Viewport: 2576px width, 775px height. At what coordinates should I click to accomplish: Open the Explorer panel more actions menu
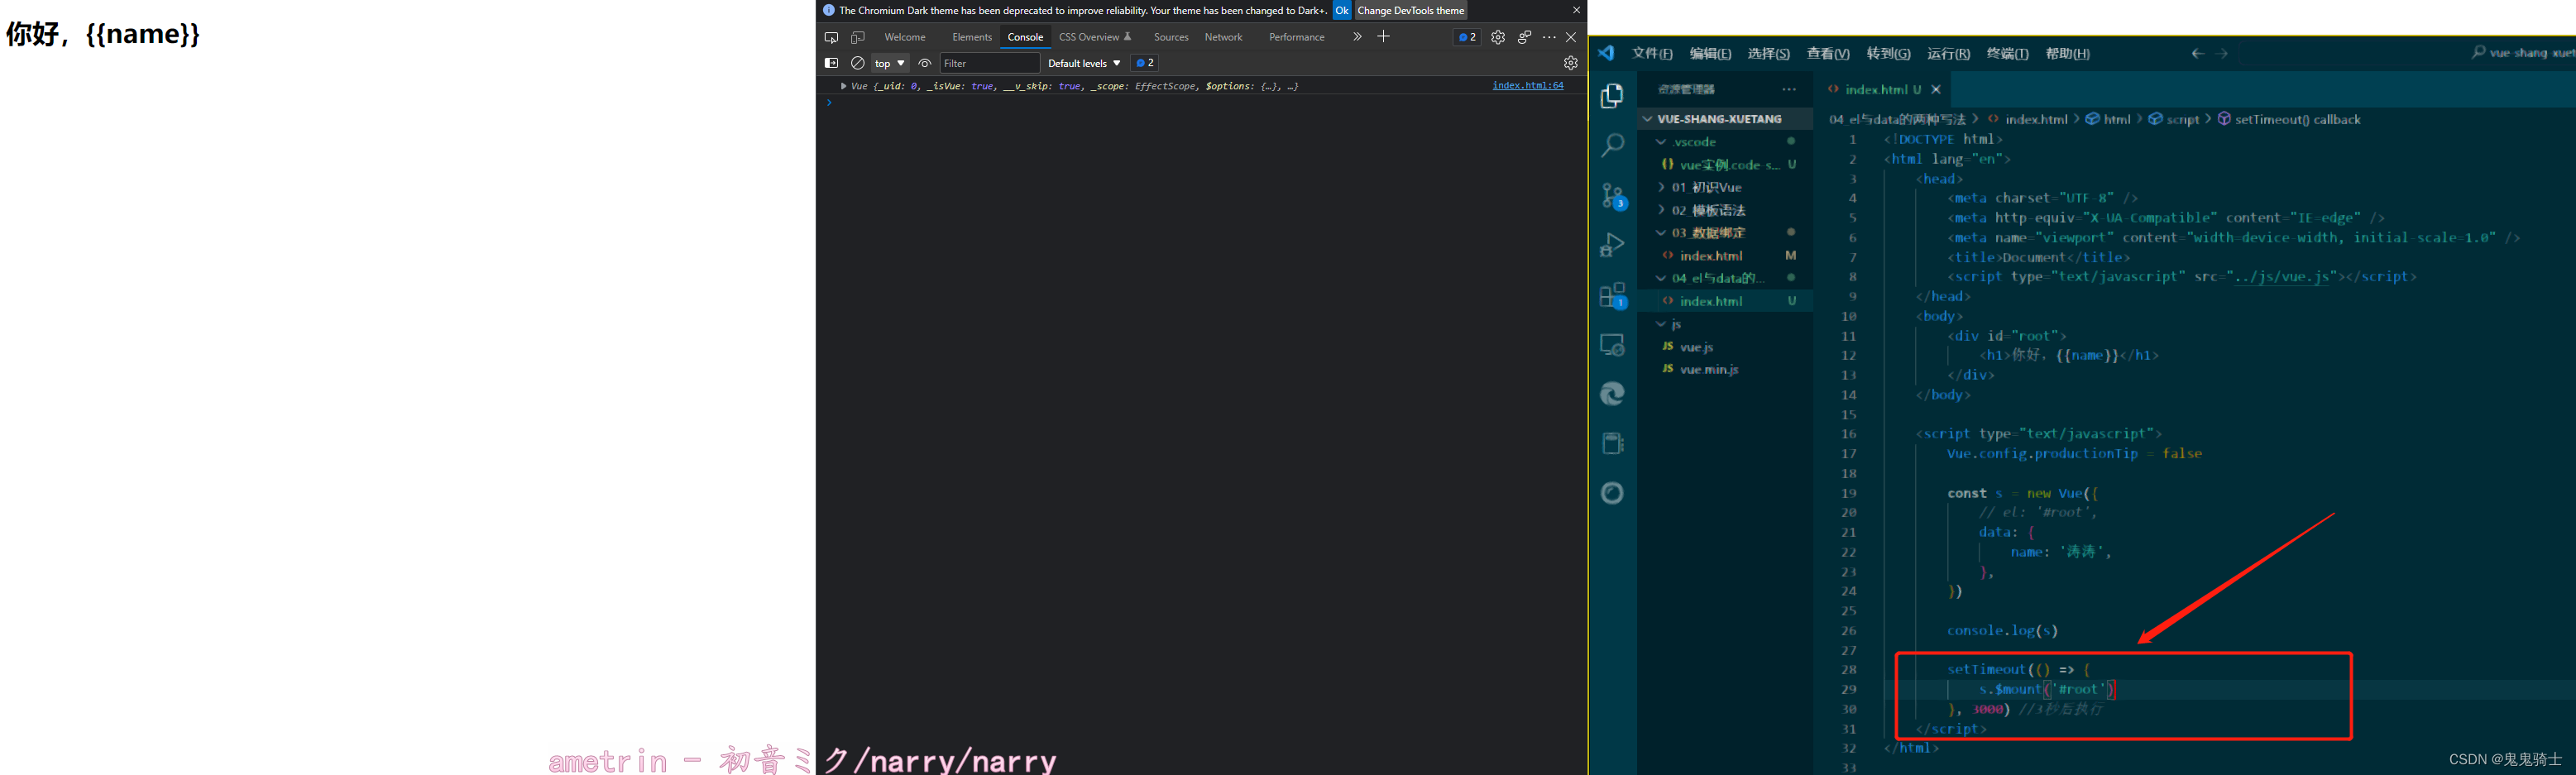click(x=1789, y=90)
